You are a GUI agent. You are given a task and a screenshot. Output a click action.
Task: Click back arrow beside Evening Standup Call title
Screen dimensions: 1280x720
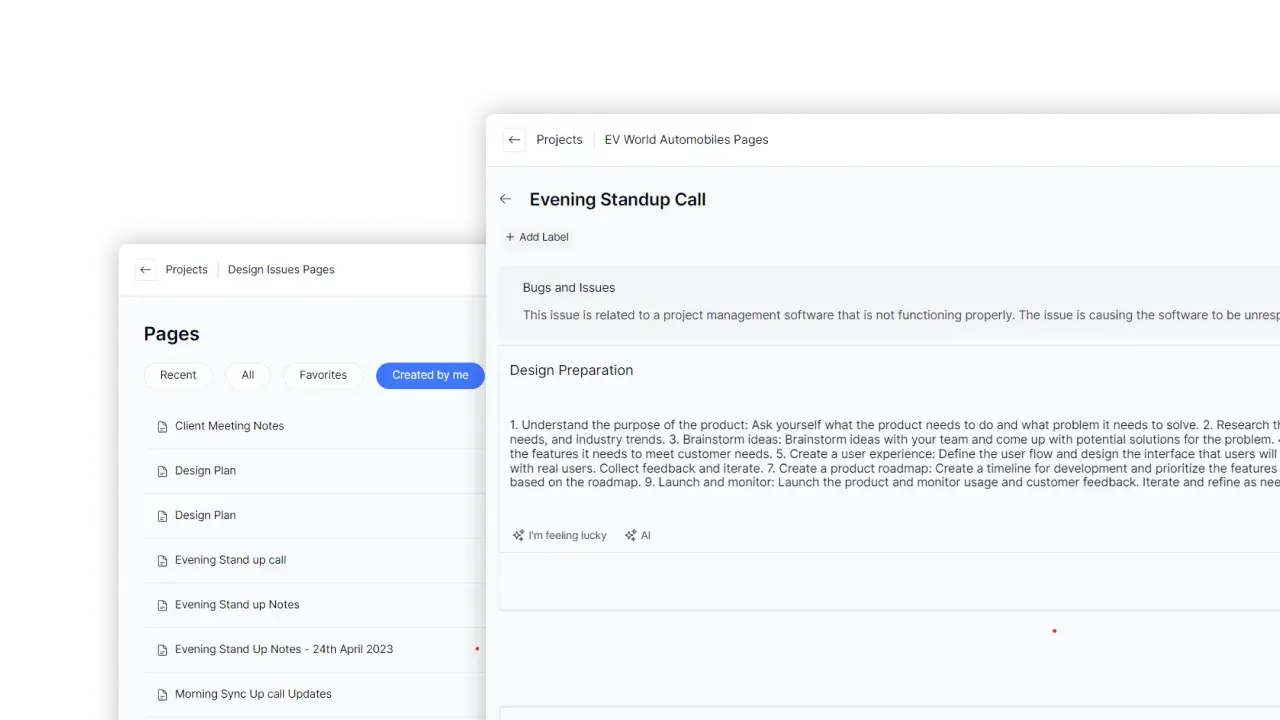pos(506,199)
